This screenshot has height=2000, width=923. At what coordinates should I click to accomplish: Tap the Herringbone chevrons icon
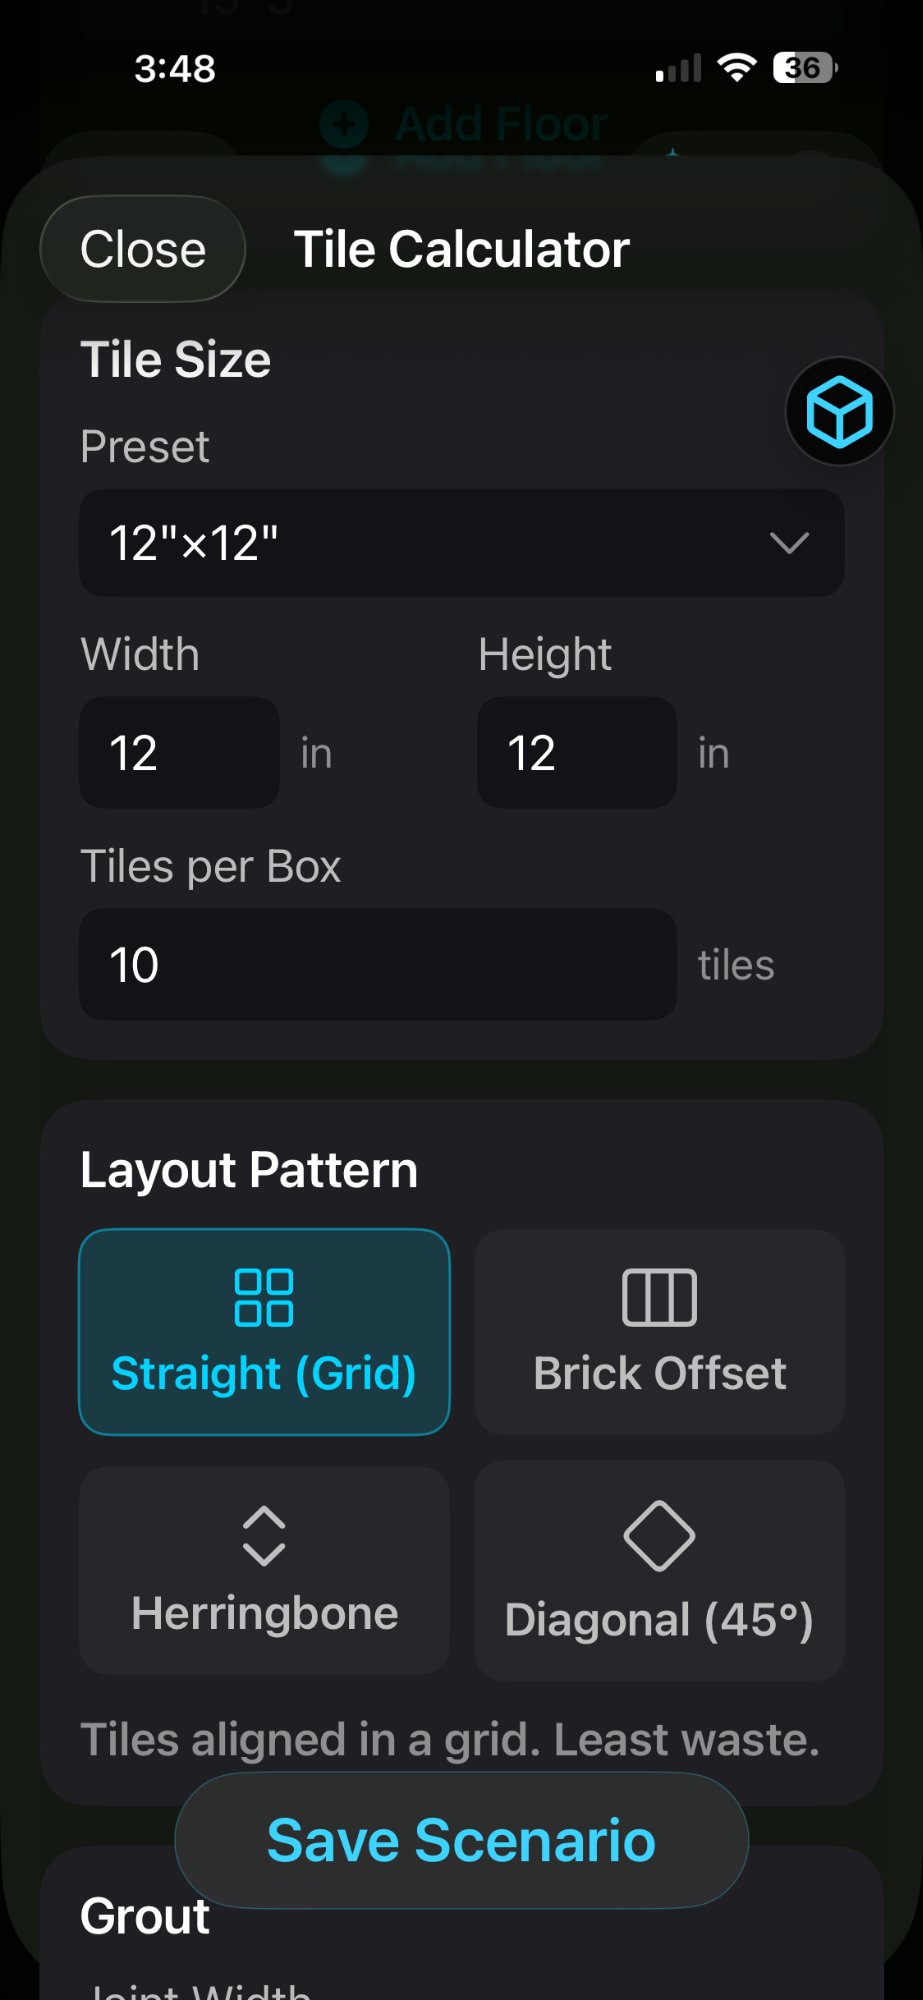[264, 1535]
